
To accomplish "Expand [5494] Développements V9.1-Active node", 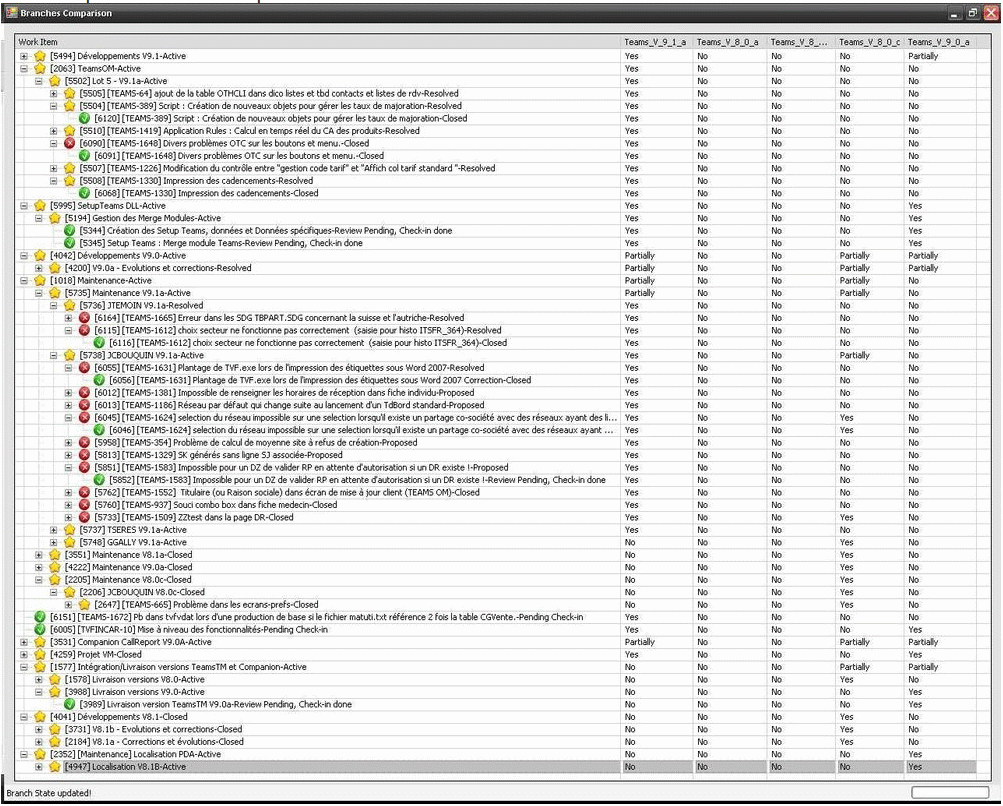I will 24,56.
